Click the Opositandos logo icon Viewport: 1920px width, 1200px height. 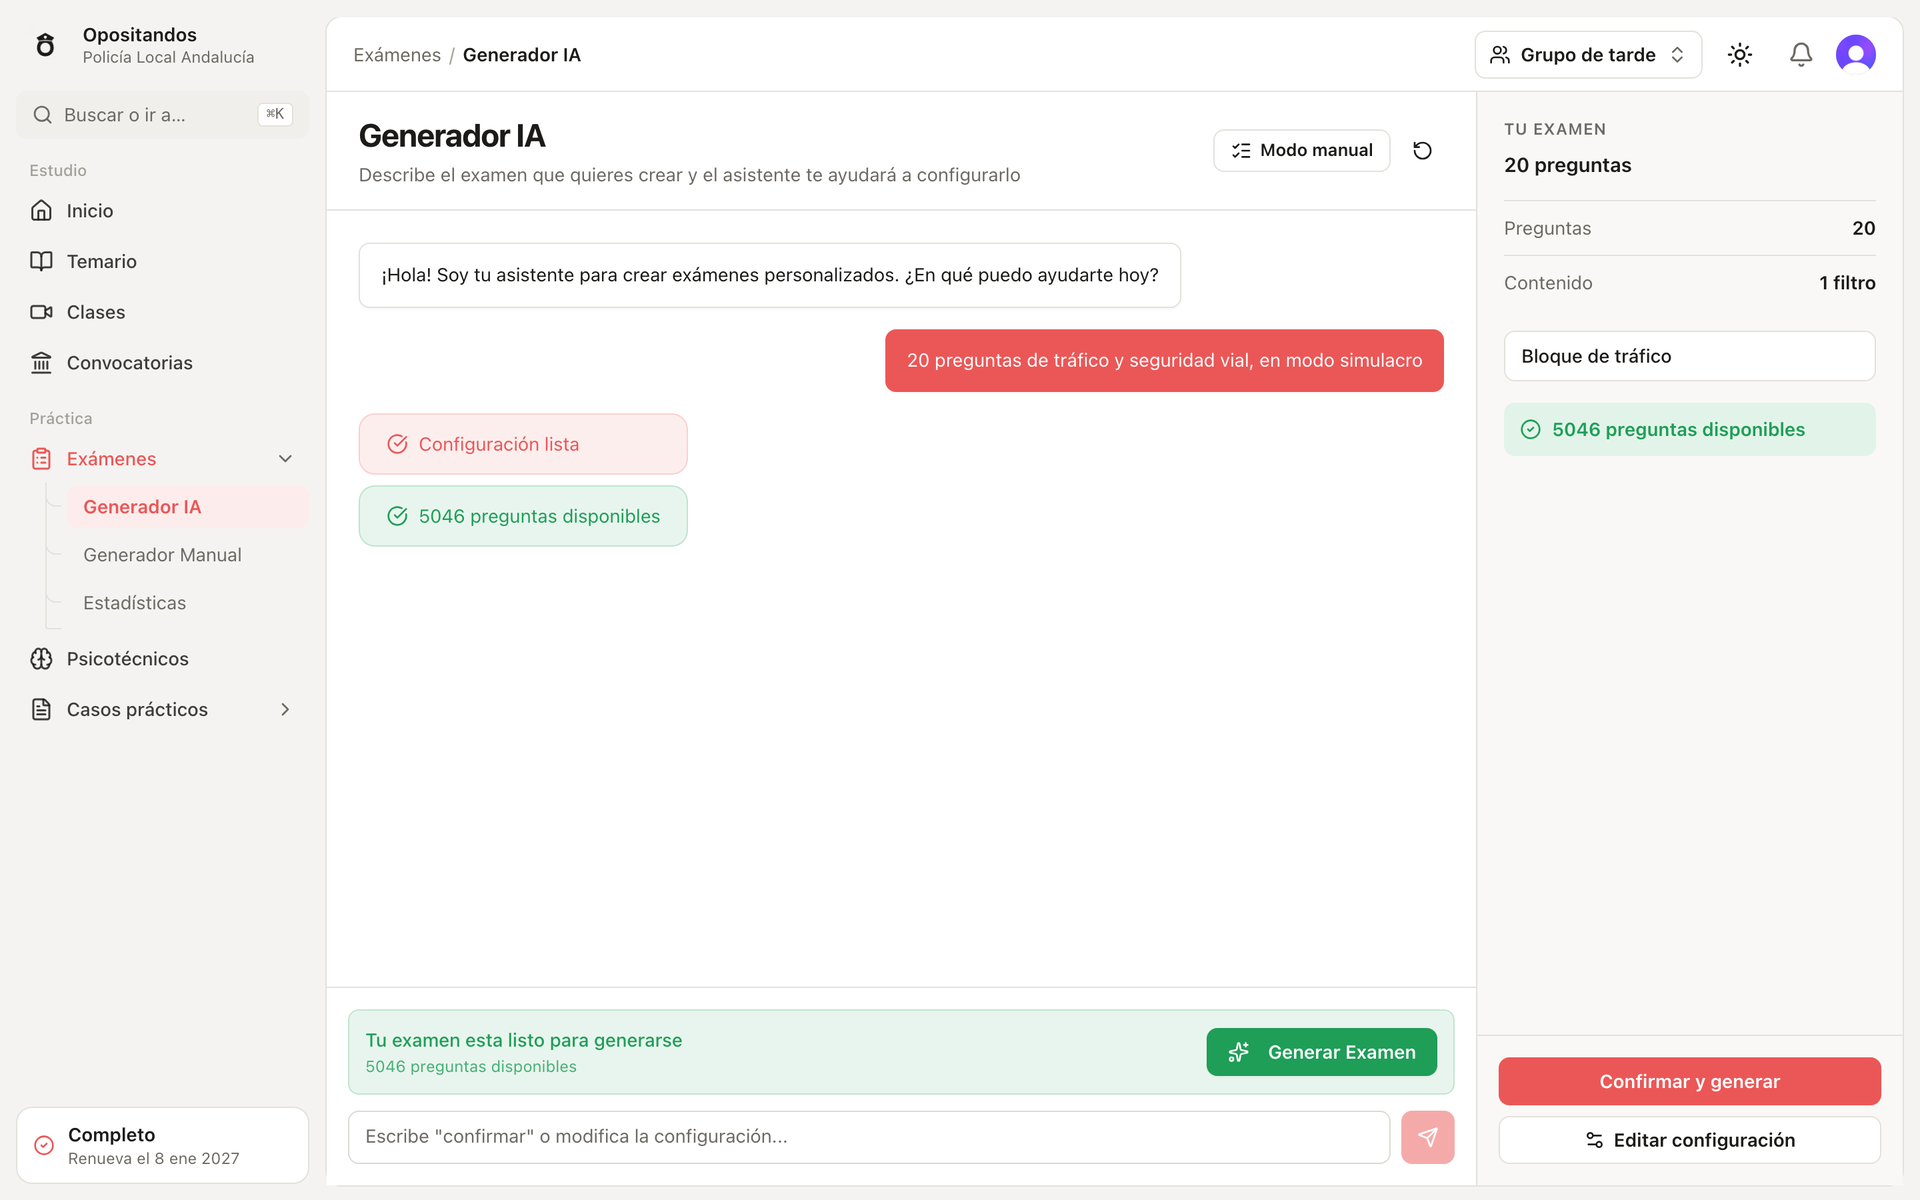(45, 45)
